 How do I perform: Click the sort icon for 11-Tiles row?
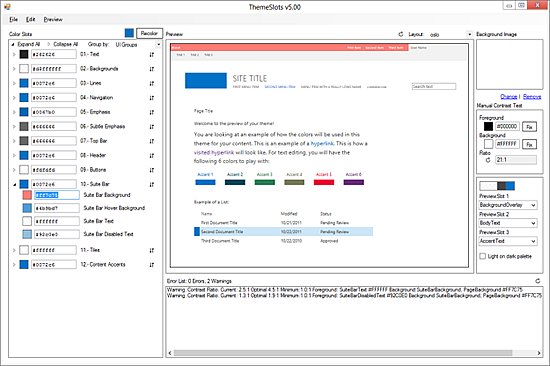152,251
